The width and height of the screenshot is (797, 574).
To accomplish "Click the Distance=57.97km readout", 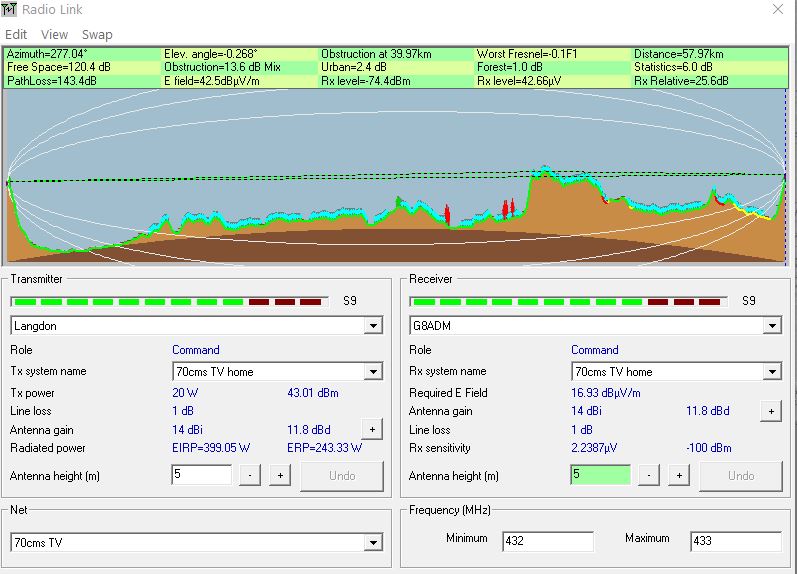I will tap(679, 54).
